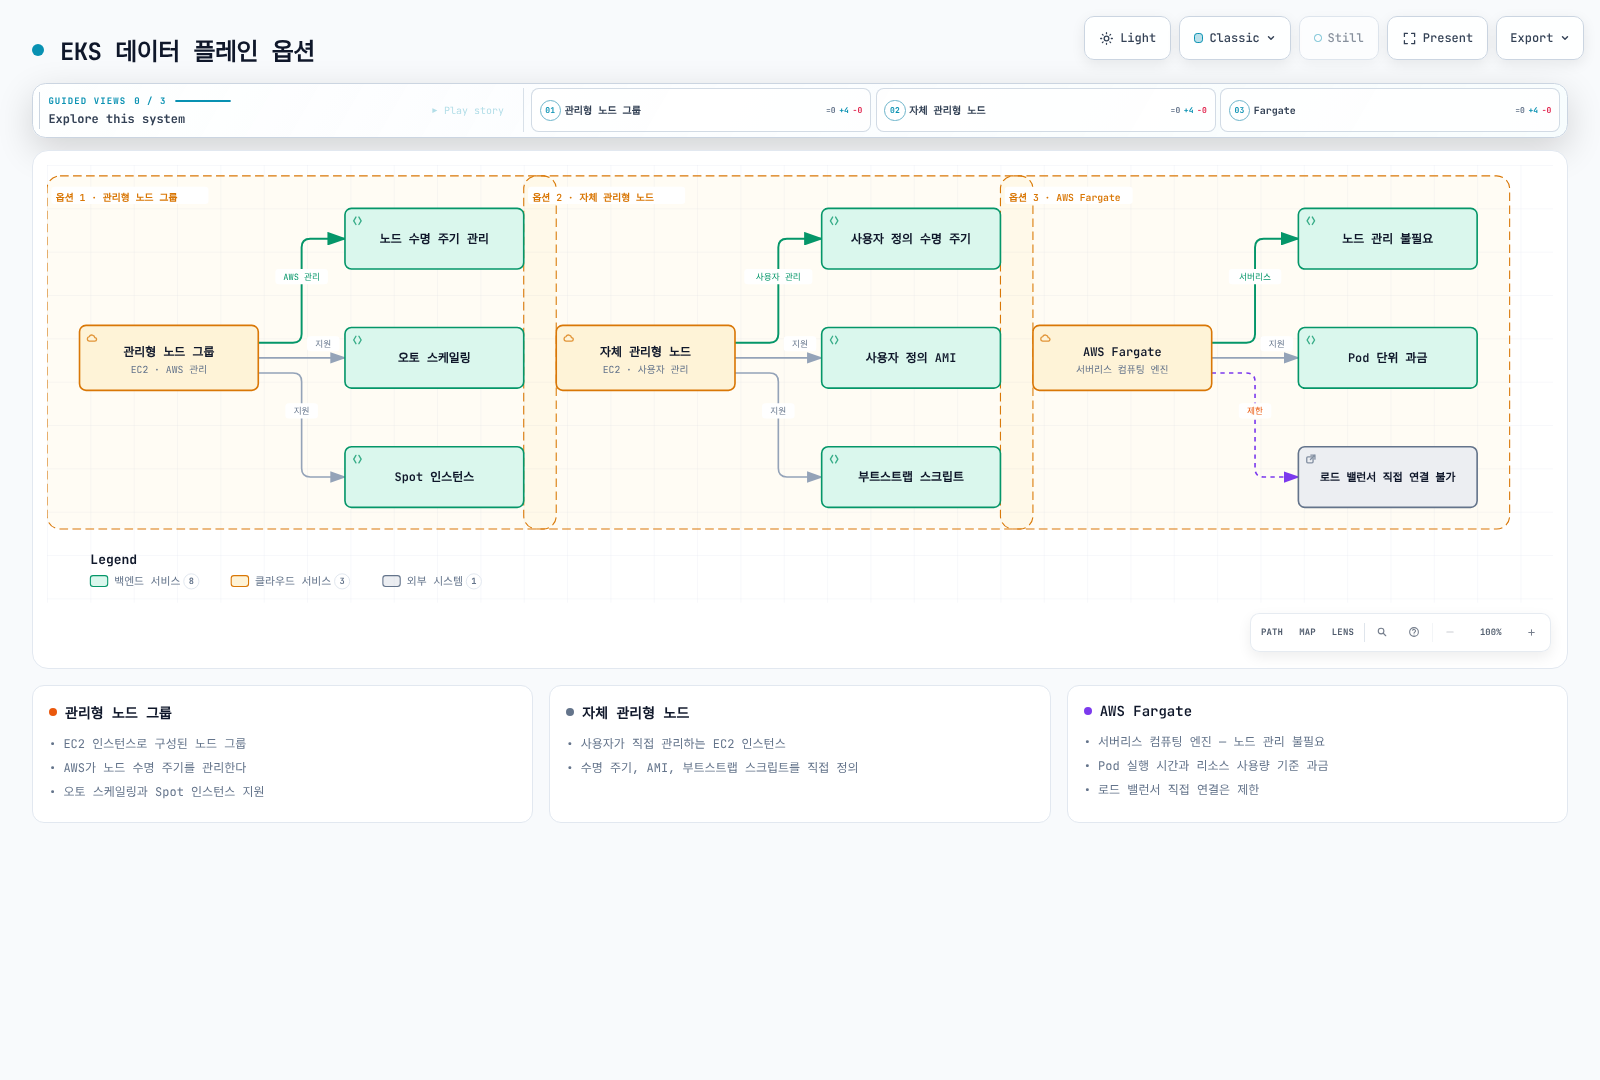
Task: Click the code icon on Pod 단위 과금 node
Action: [x=1311, y=340]
